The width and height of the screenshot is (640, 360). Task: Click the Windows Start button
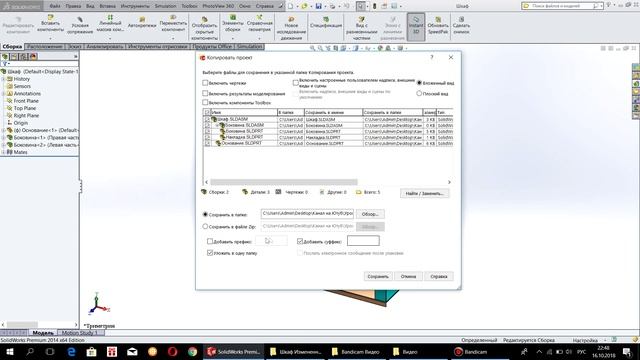tap(10, 351)
